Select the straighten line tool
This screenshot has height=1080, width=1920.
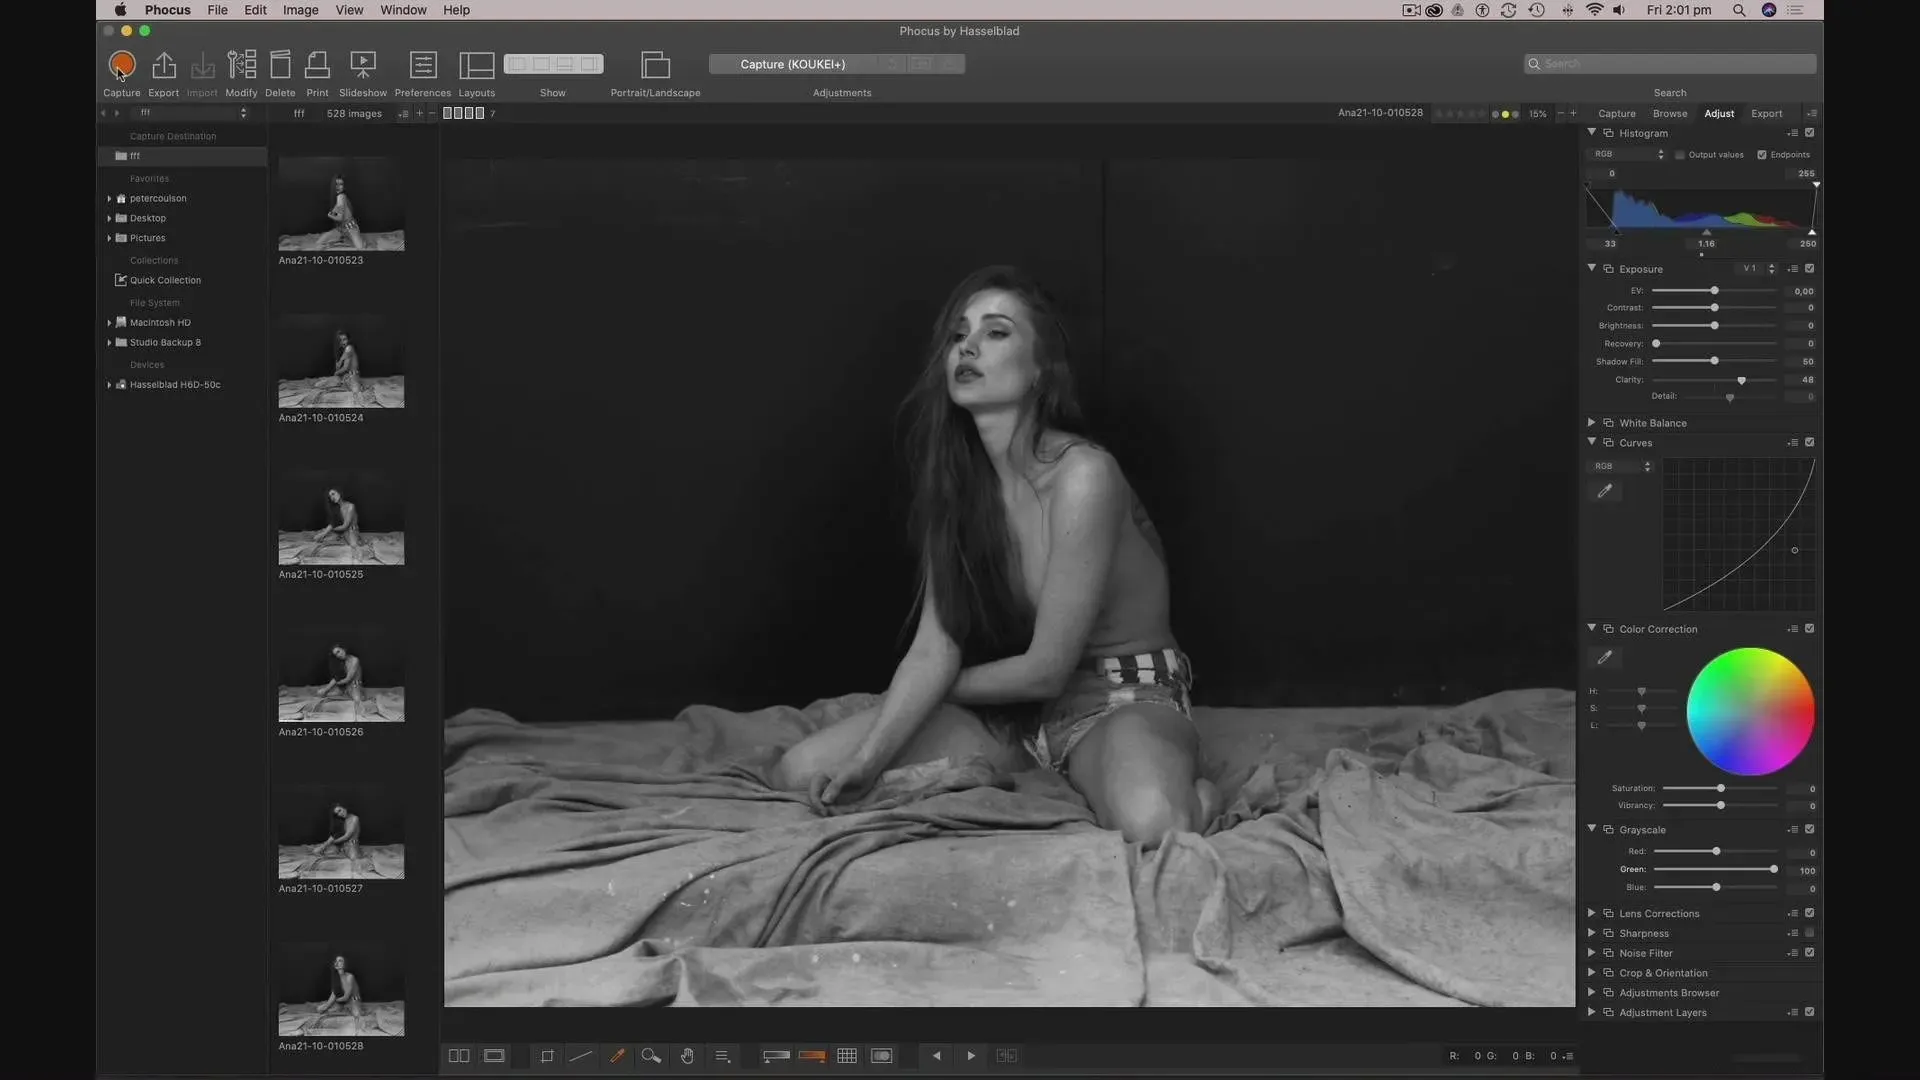point(581,1056)
